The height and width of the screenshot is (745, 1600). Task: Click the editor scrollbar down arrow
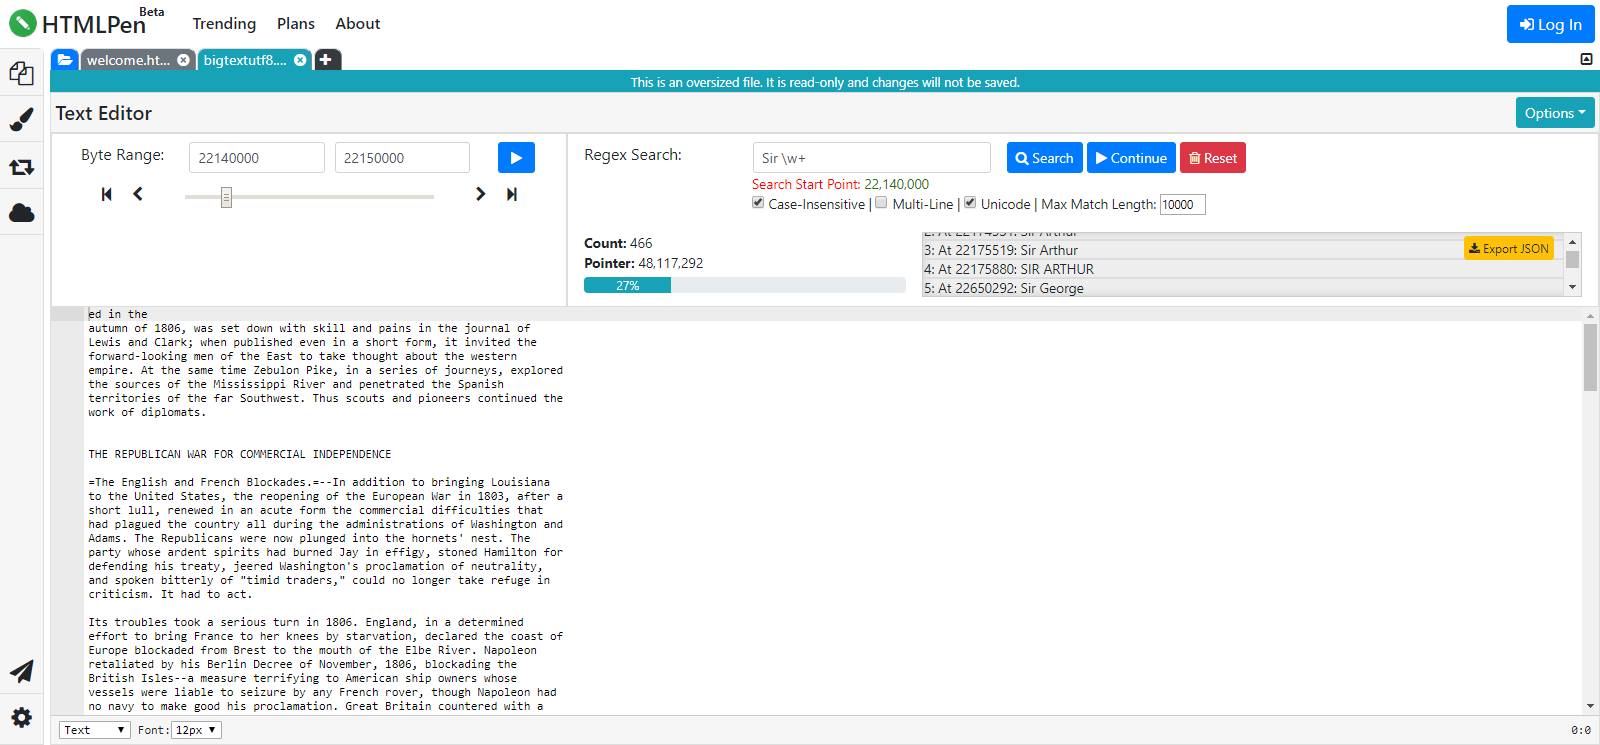click(x=1590, y=706)
